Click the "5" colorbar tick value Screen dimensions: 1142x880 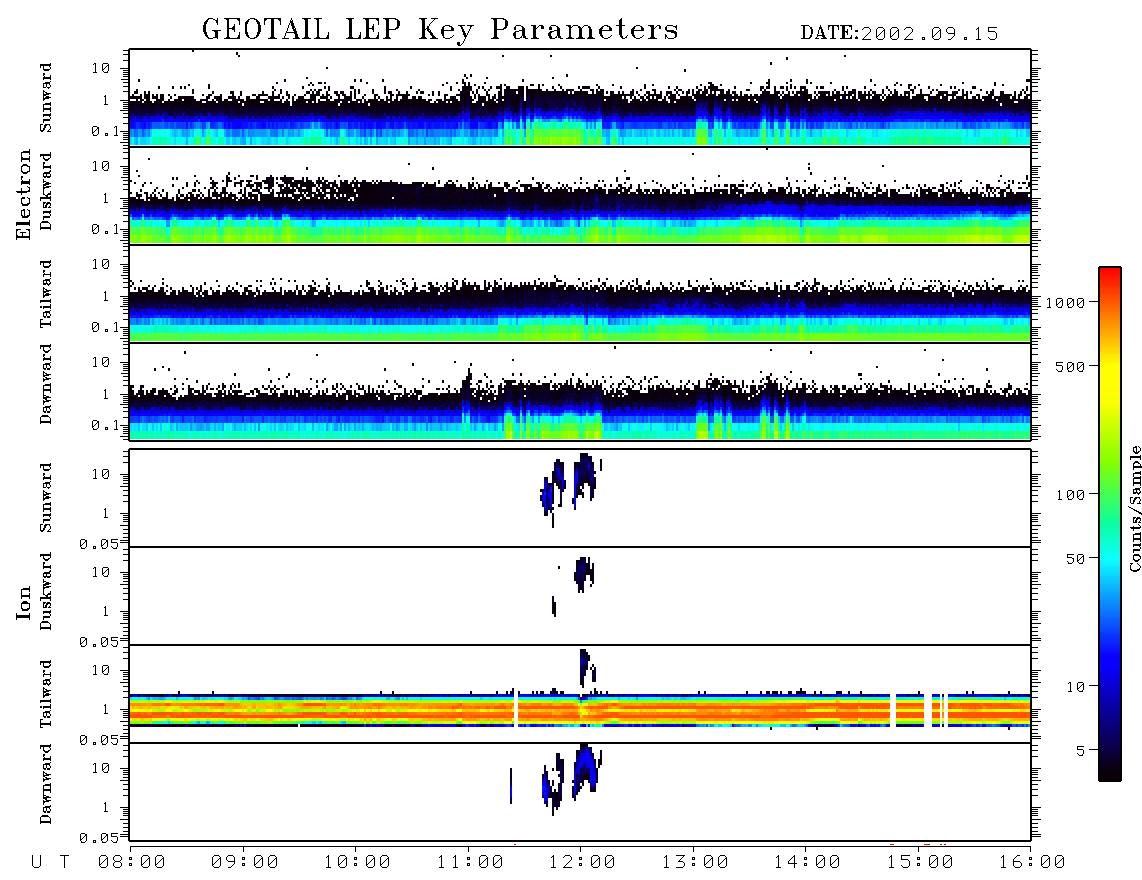pos(1080,751)
